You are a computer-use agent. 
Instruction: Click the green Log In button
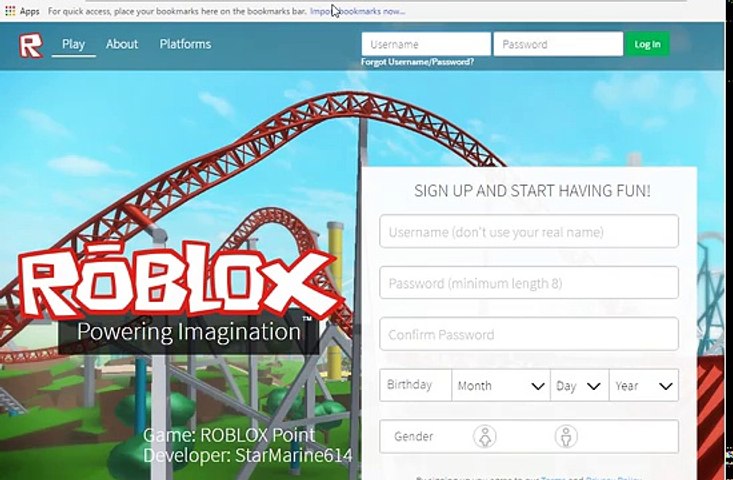647,44
